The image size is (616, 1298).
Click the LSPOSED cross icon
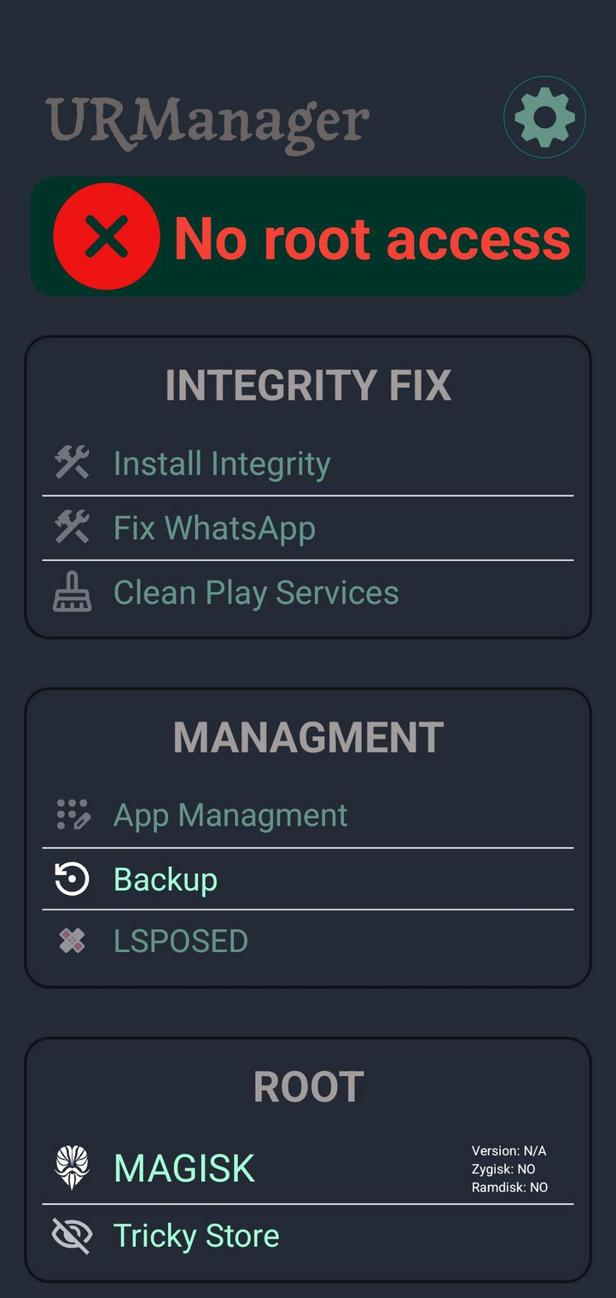[x=70, y=940]
